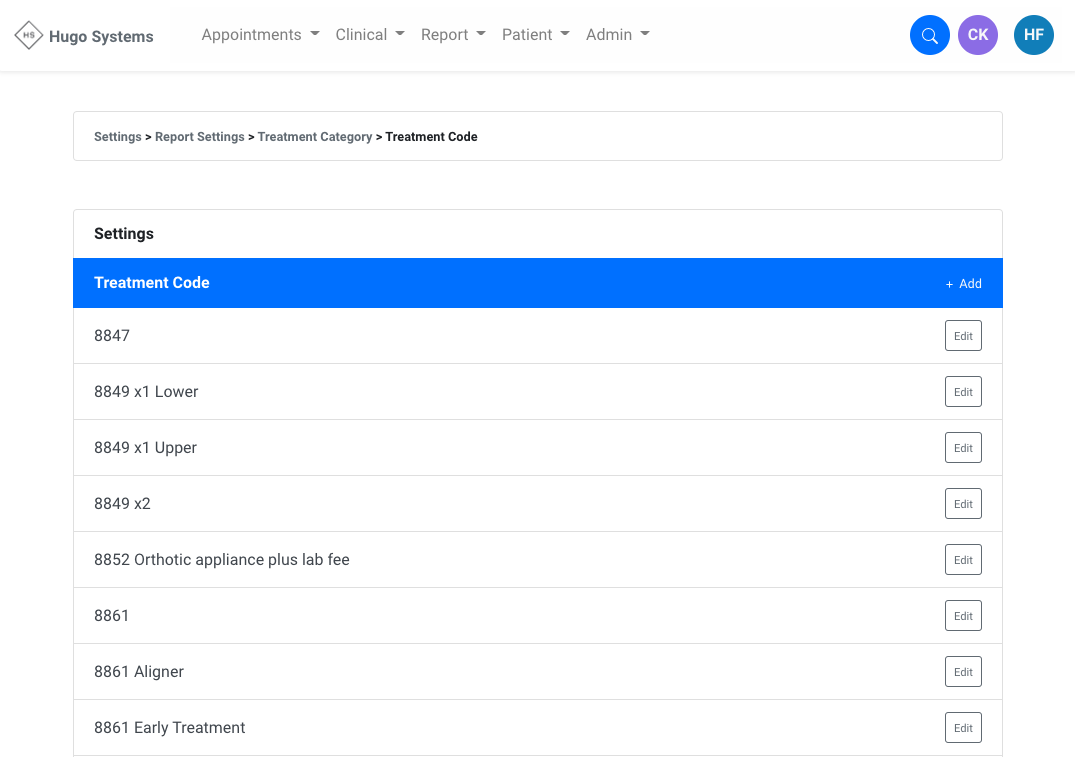Edit the 8849 x2 treatment code

[963, 504]
